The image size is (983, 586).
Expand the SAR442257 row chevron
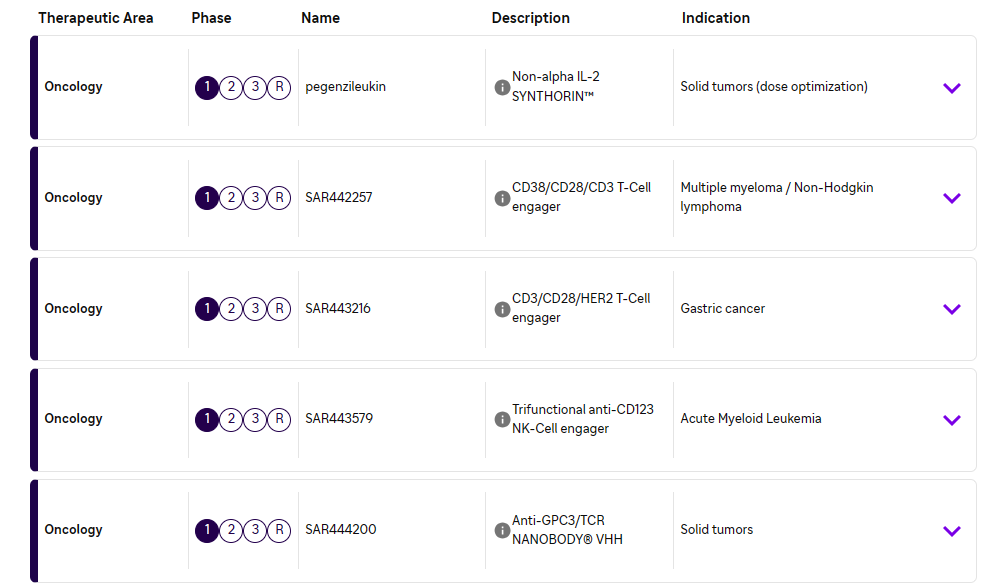click(951, 198)
